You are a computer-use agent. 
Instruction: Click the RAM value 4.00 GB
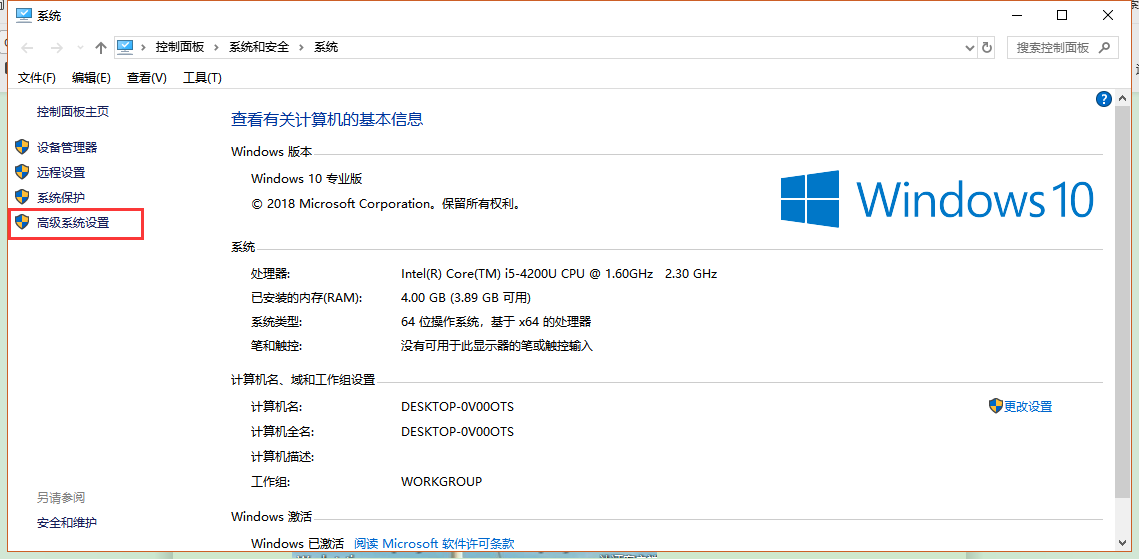pyautogui.click(x=466, y=298)
